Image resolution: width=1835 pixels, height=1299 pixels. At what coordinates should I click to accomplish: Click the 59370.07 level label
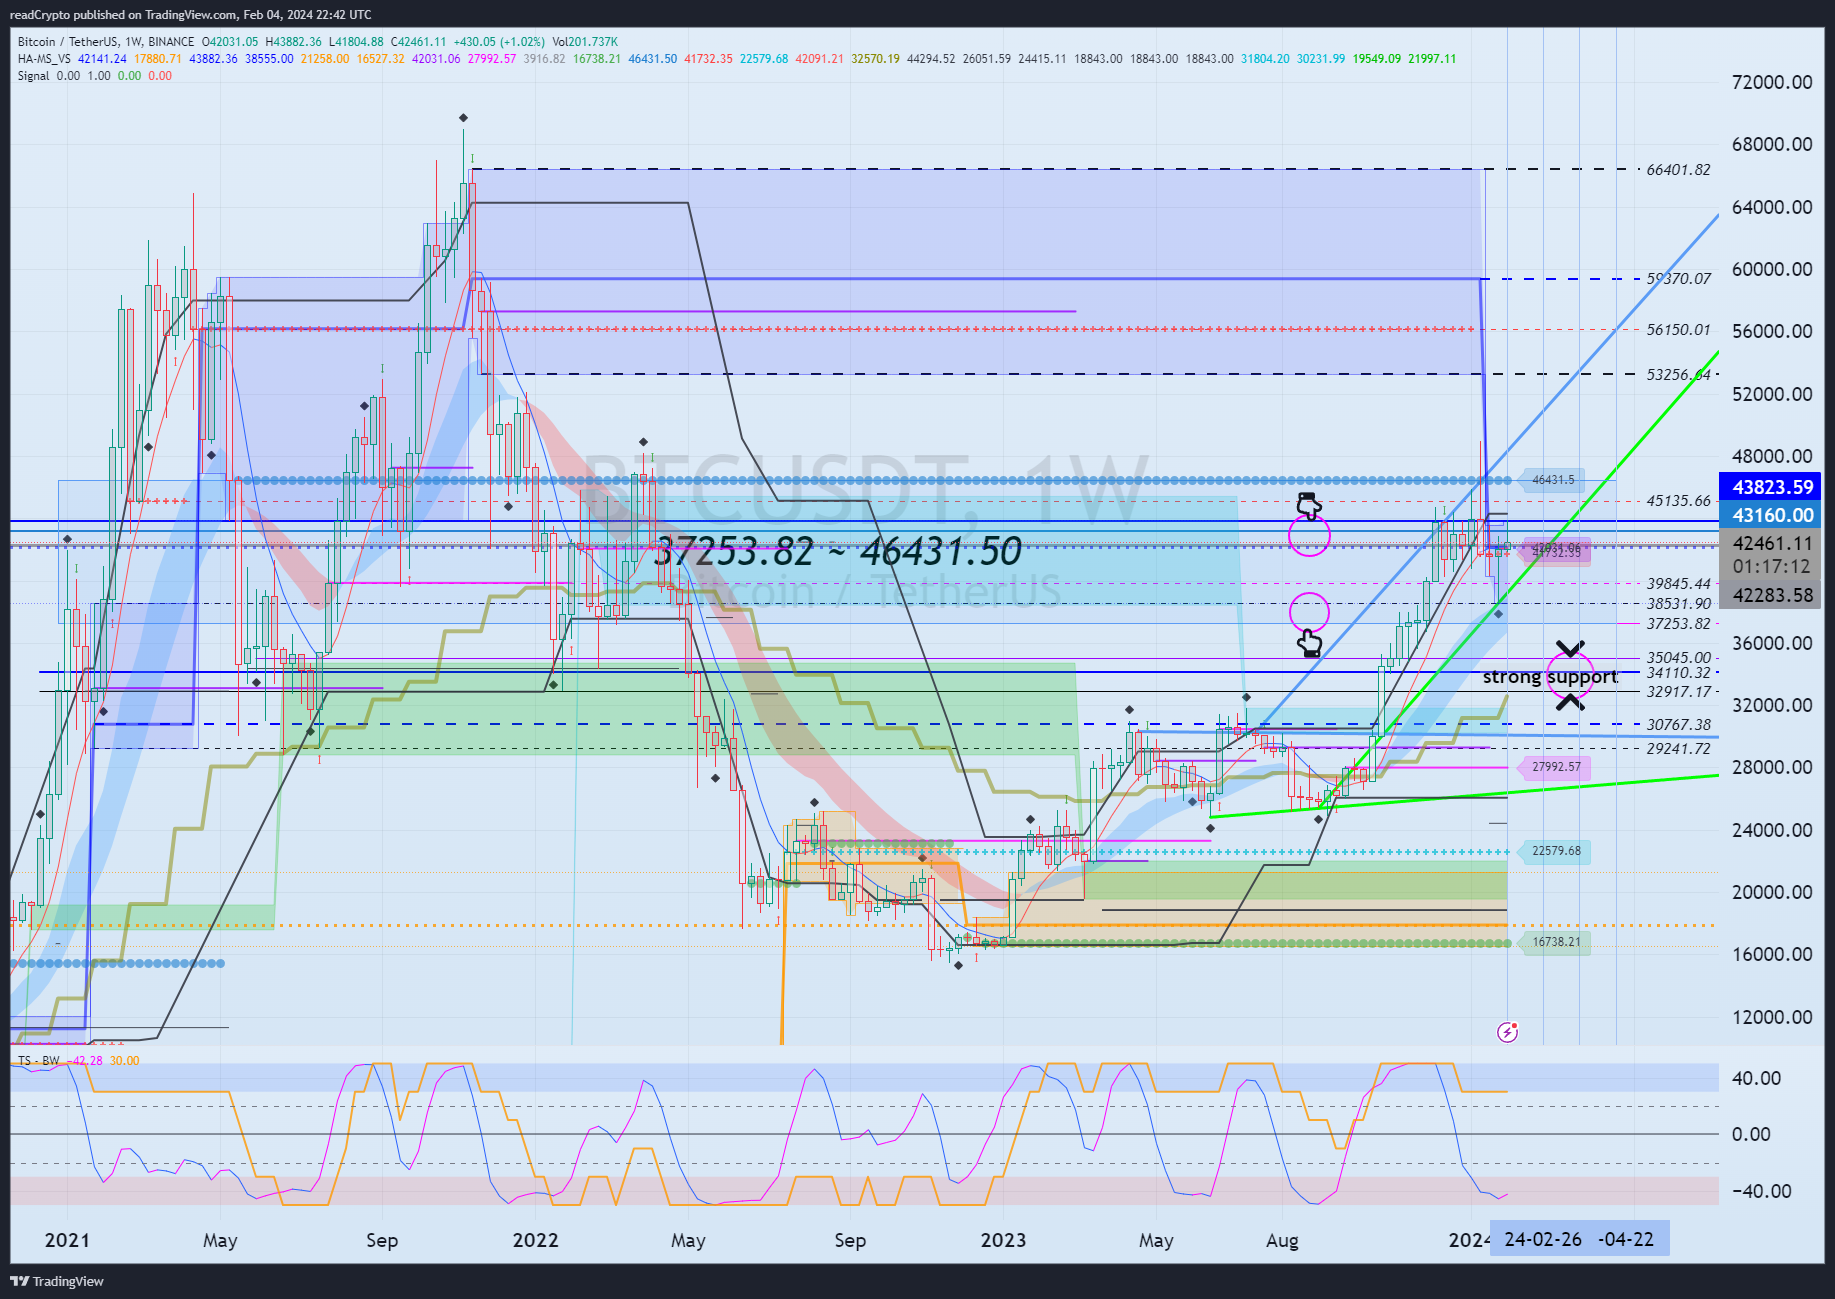point(1678,279)
